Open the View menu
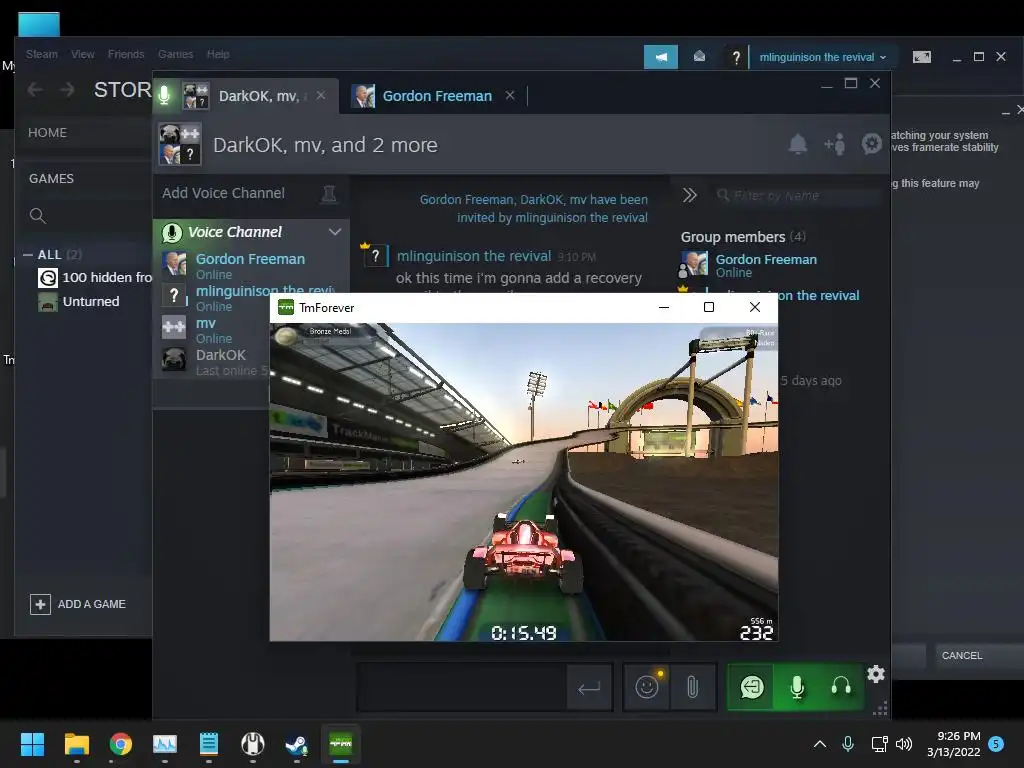 point(82,54)
